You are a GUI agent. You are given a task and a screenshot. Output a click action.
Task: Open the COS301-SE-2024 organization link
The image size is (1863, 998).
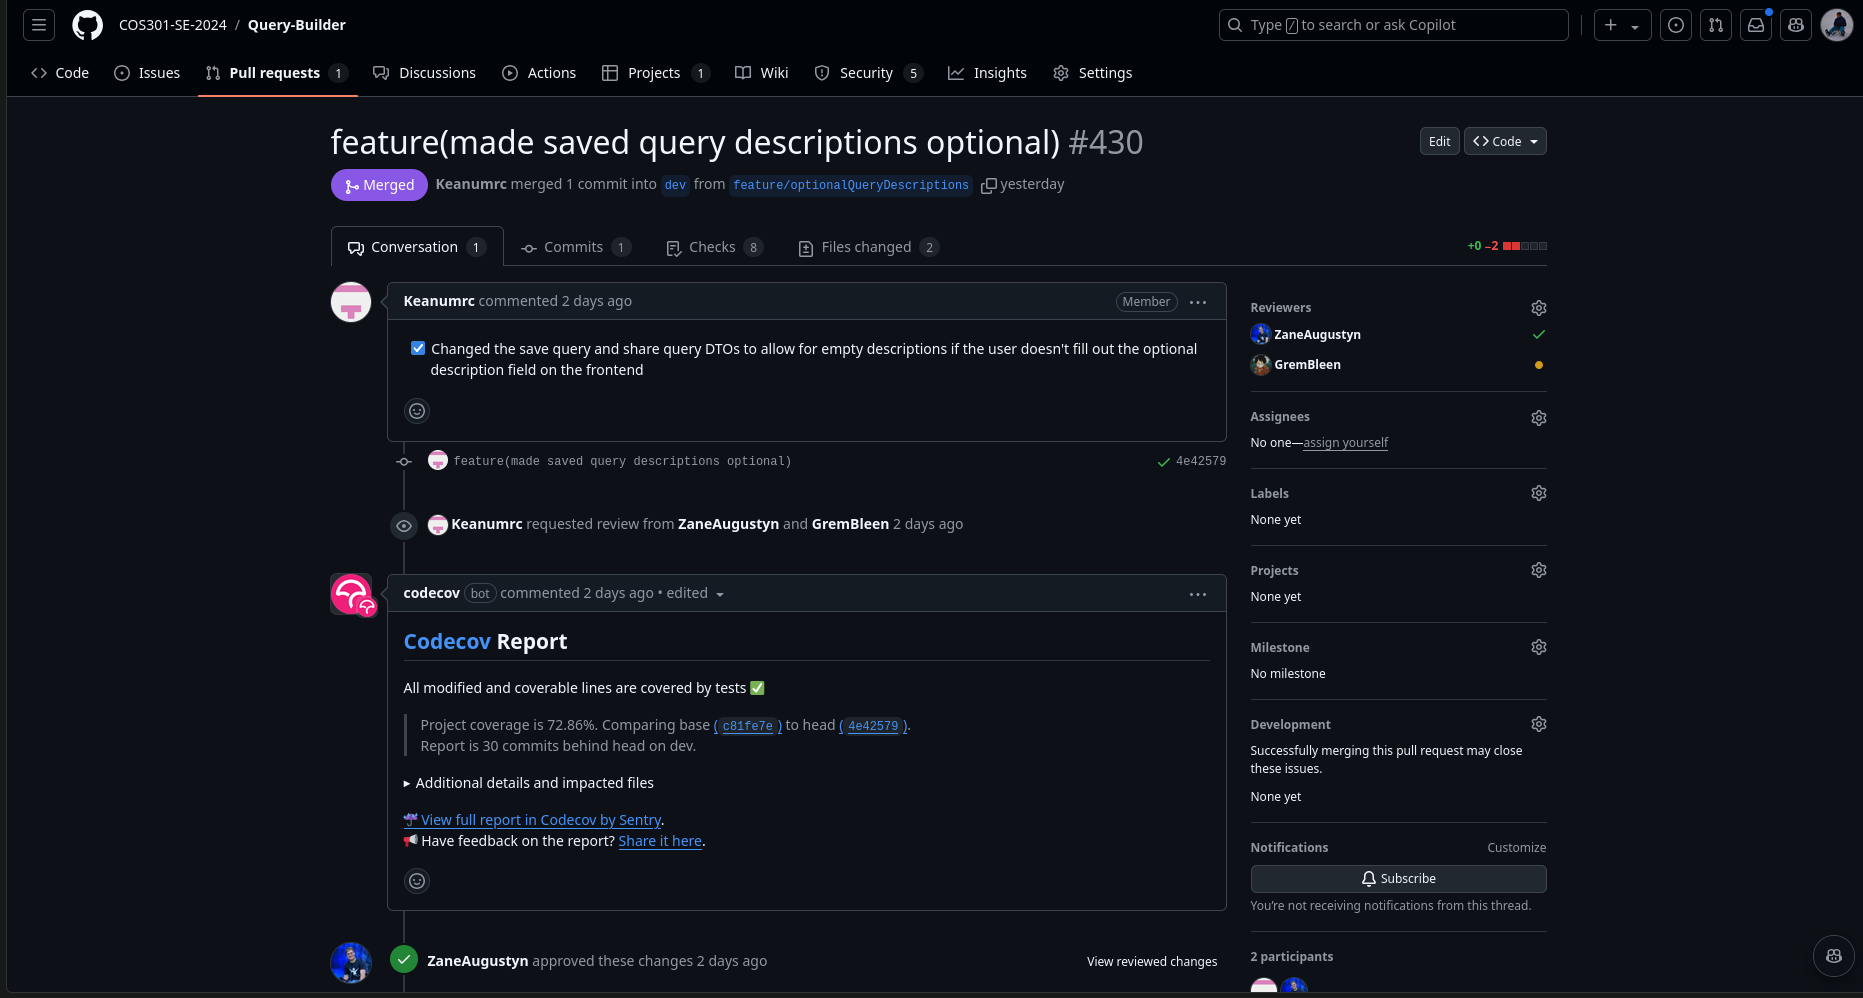coord(173,25)
